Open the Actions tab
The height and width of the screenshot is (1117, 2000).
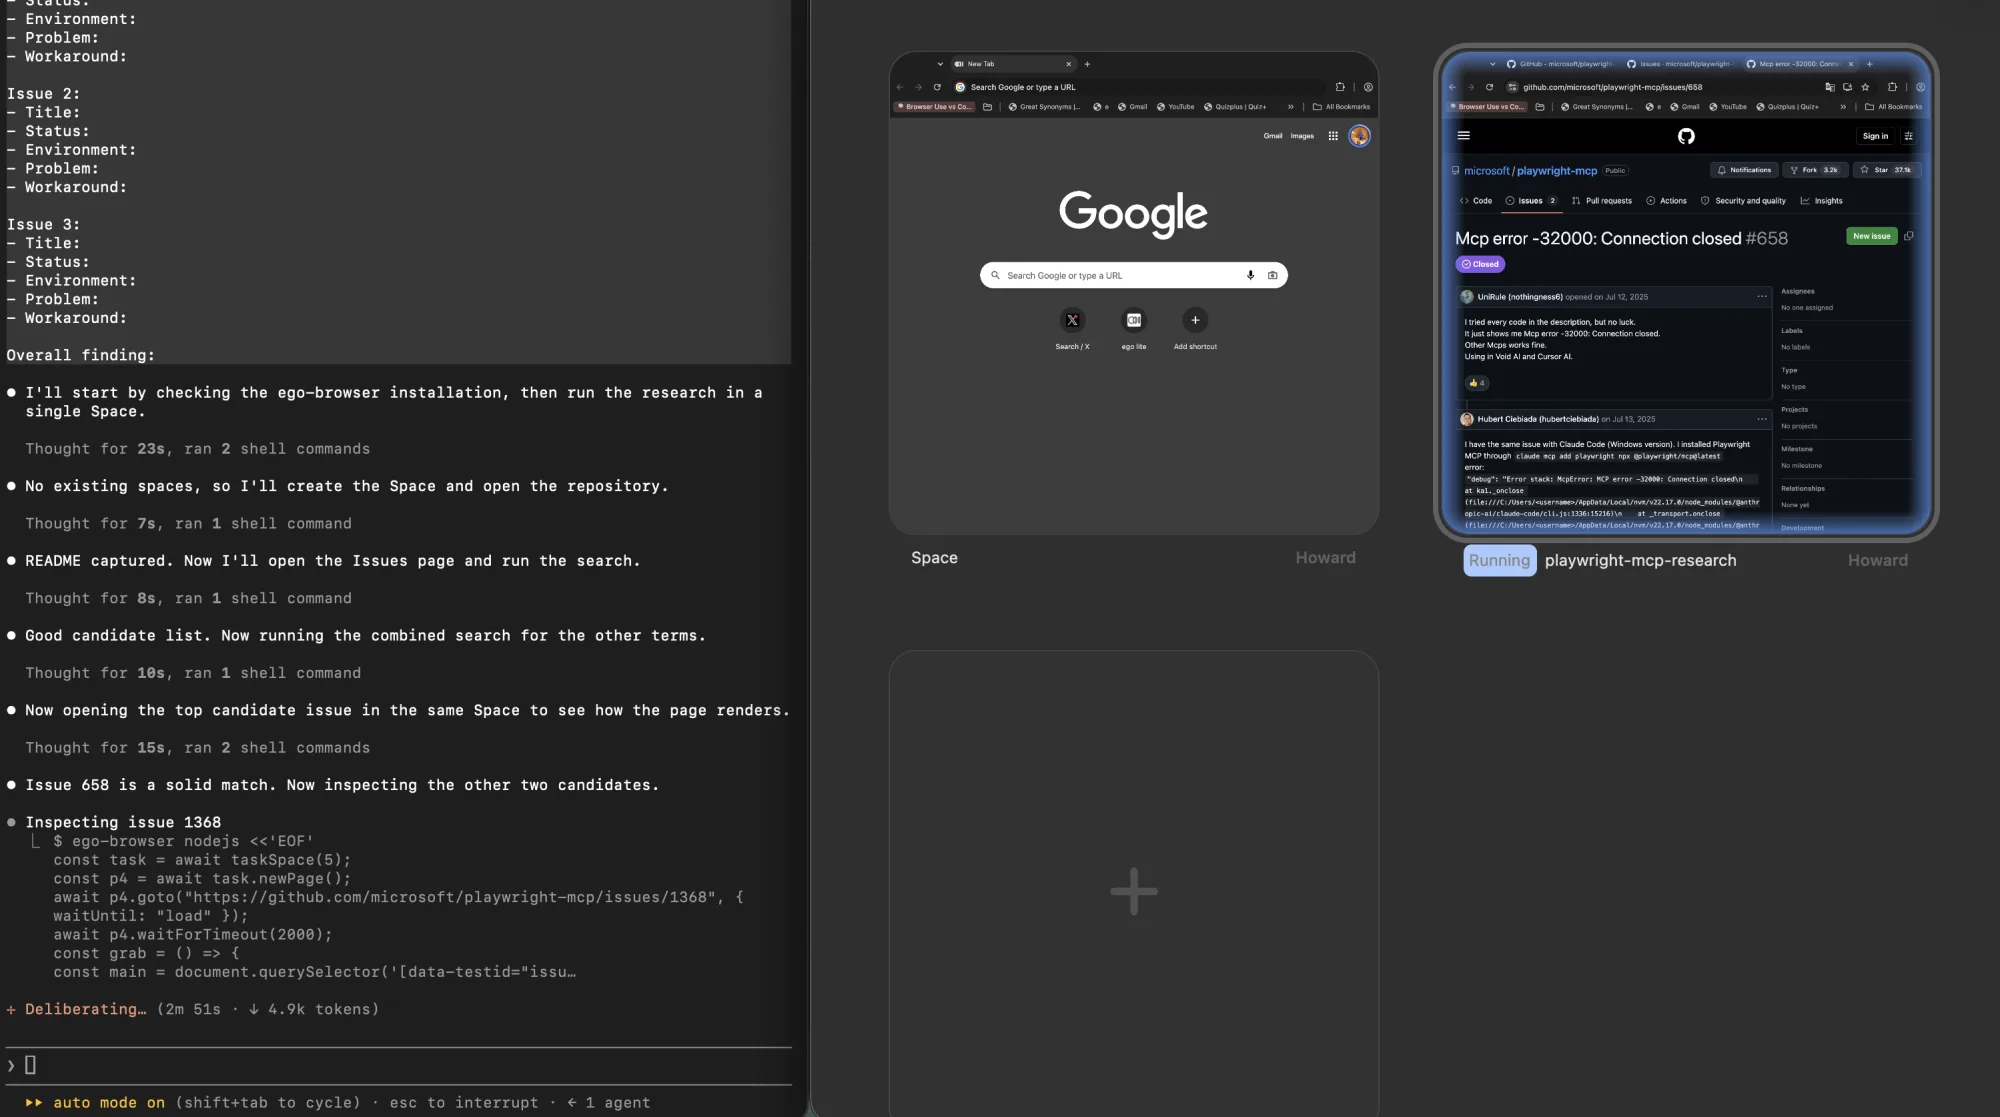point(1667,201)
